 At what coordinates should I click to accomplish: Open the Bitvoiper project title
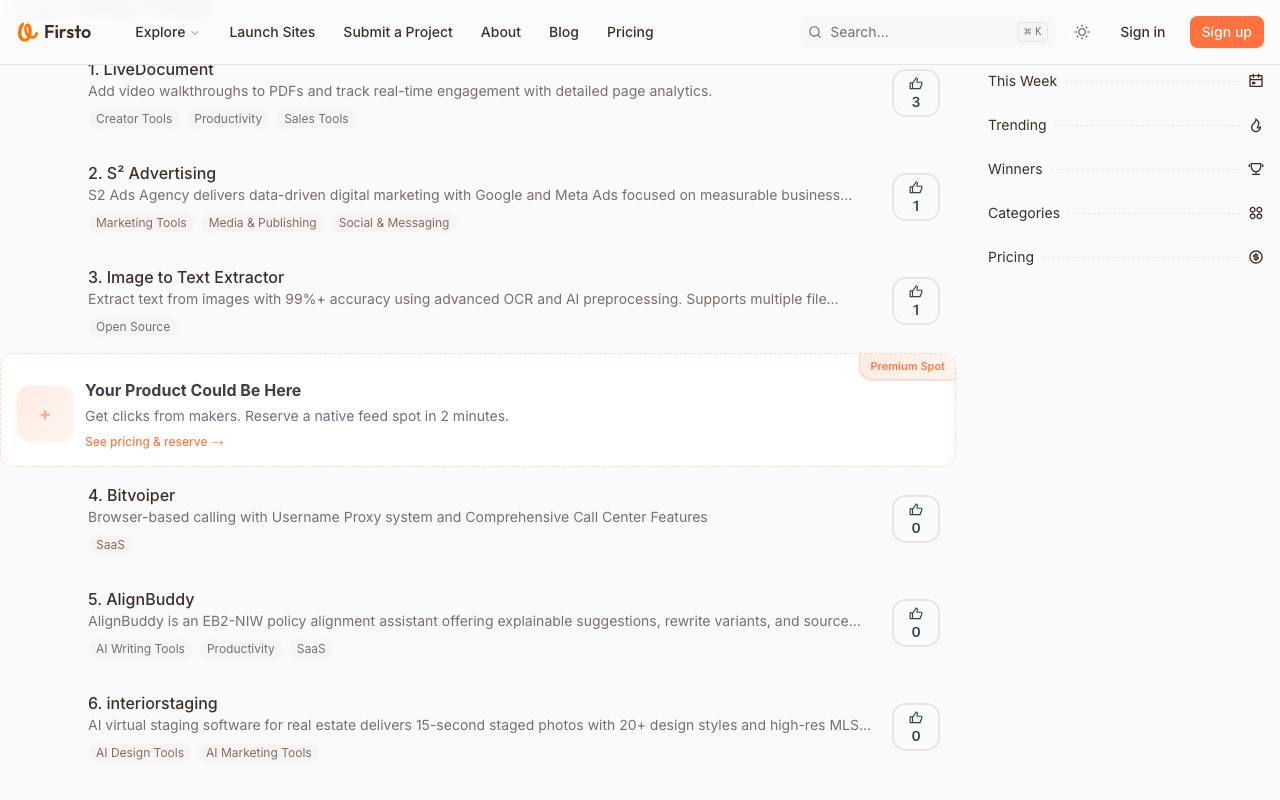point(131,495)
